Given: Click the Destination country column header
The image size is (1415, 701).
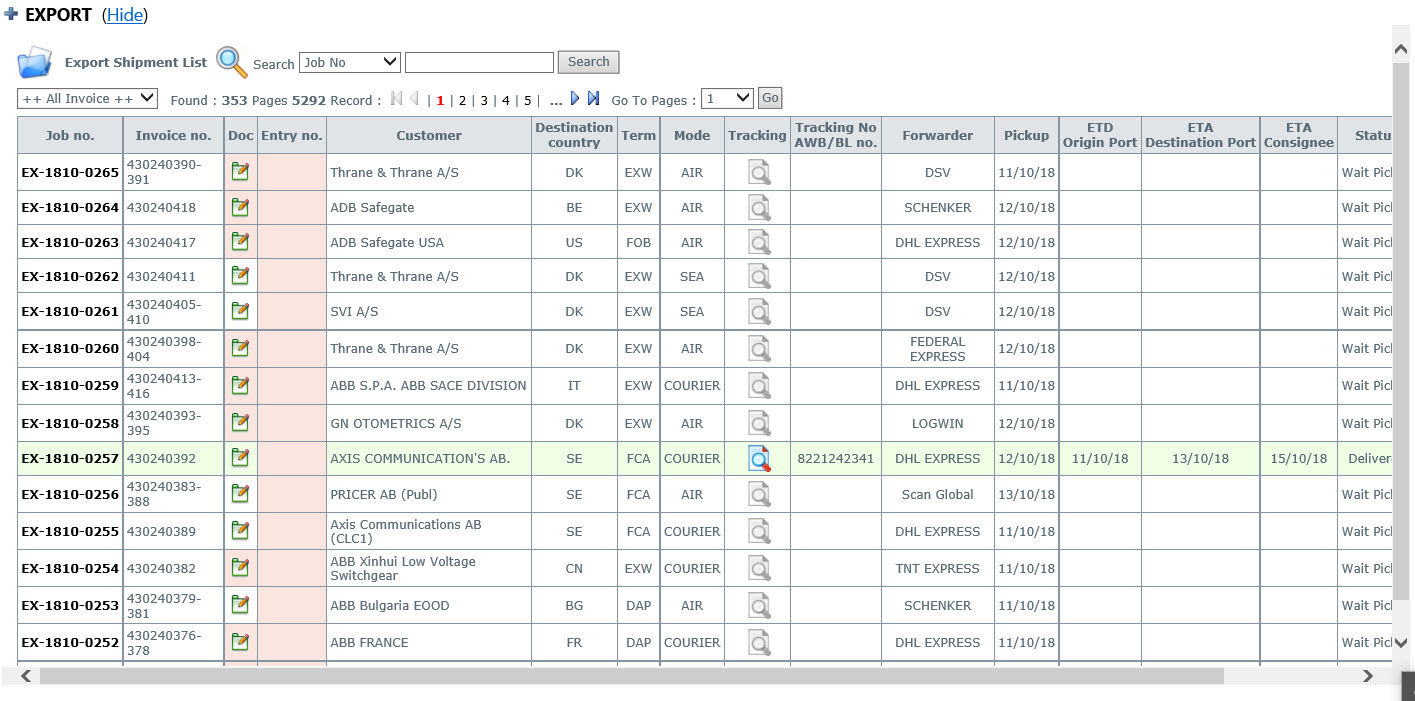Looking at the screenshot, I should click(574, 135).
